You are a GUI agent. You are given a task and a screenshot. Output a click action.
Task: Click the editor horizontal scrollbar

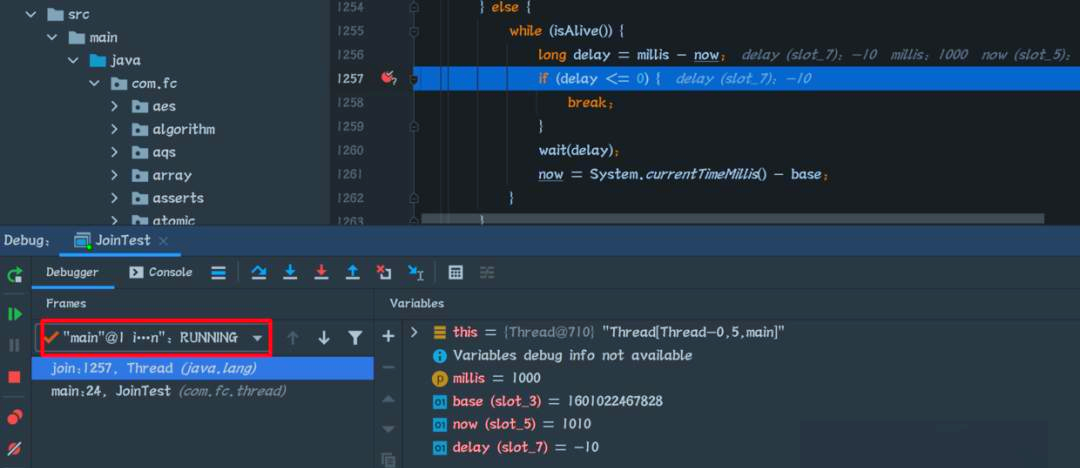[732, 218]
